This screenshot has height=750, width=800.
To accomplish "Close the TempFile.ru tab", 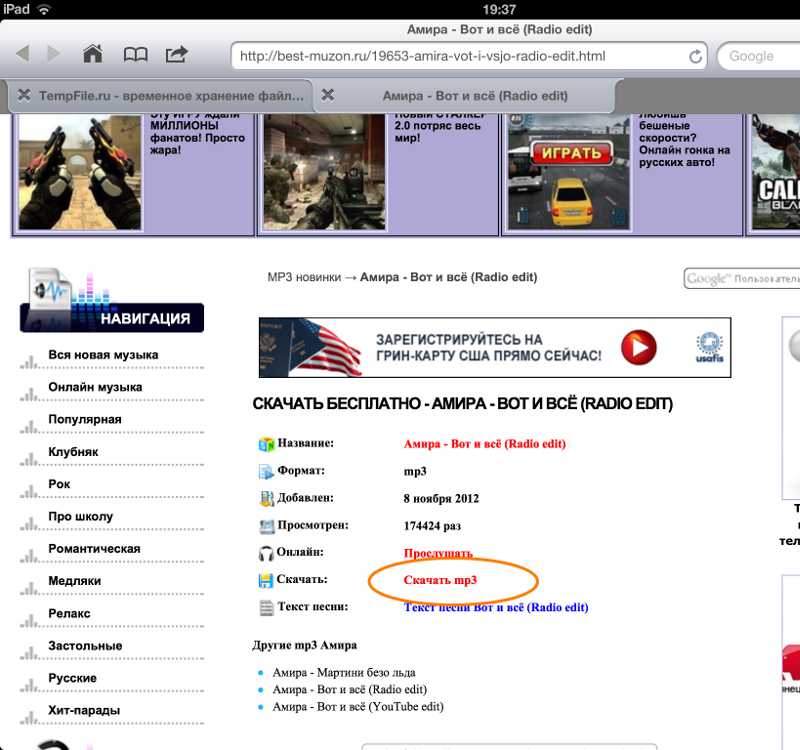I will [x=23, y=96].
